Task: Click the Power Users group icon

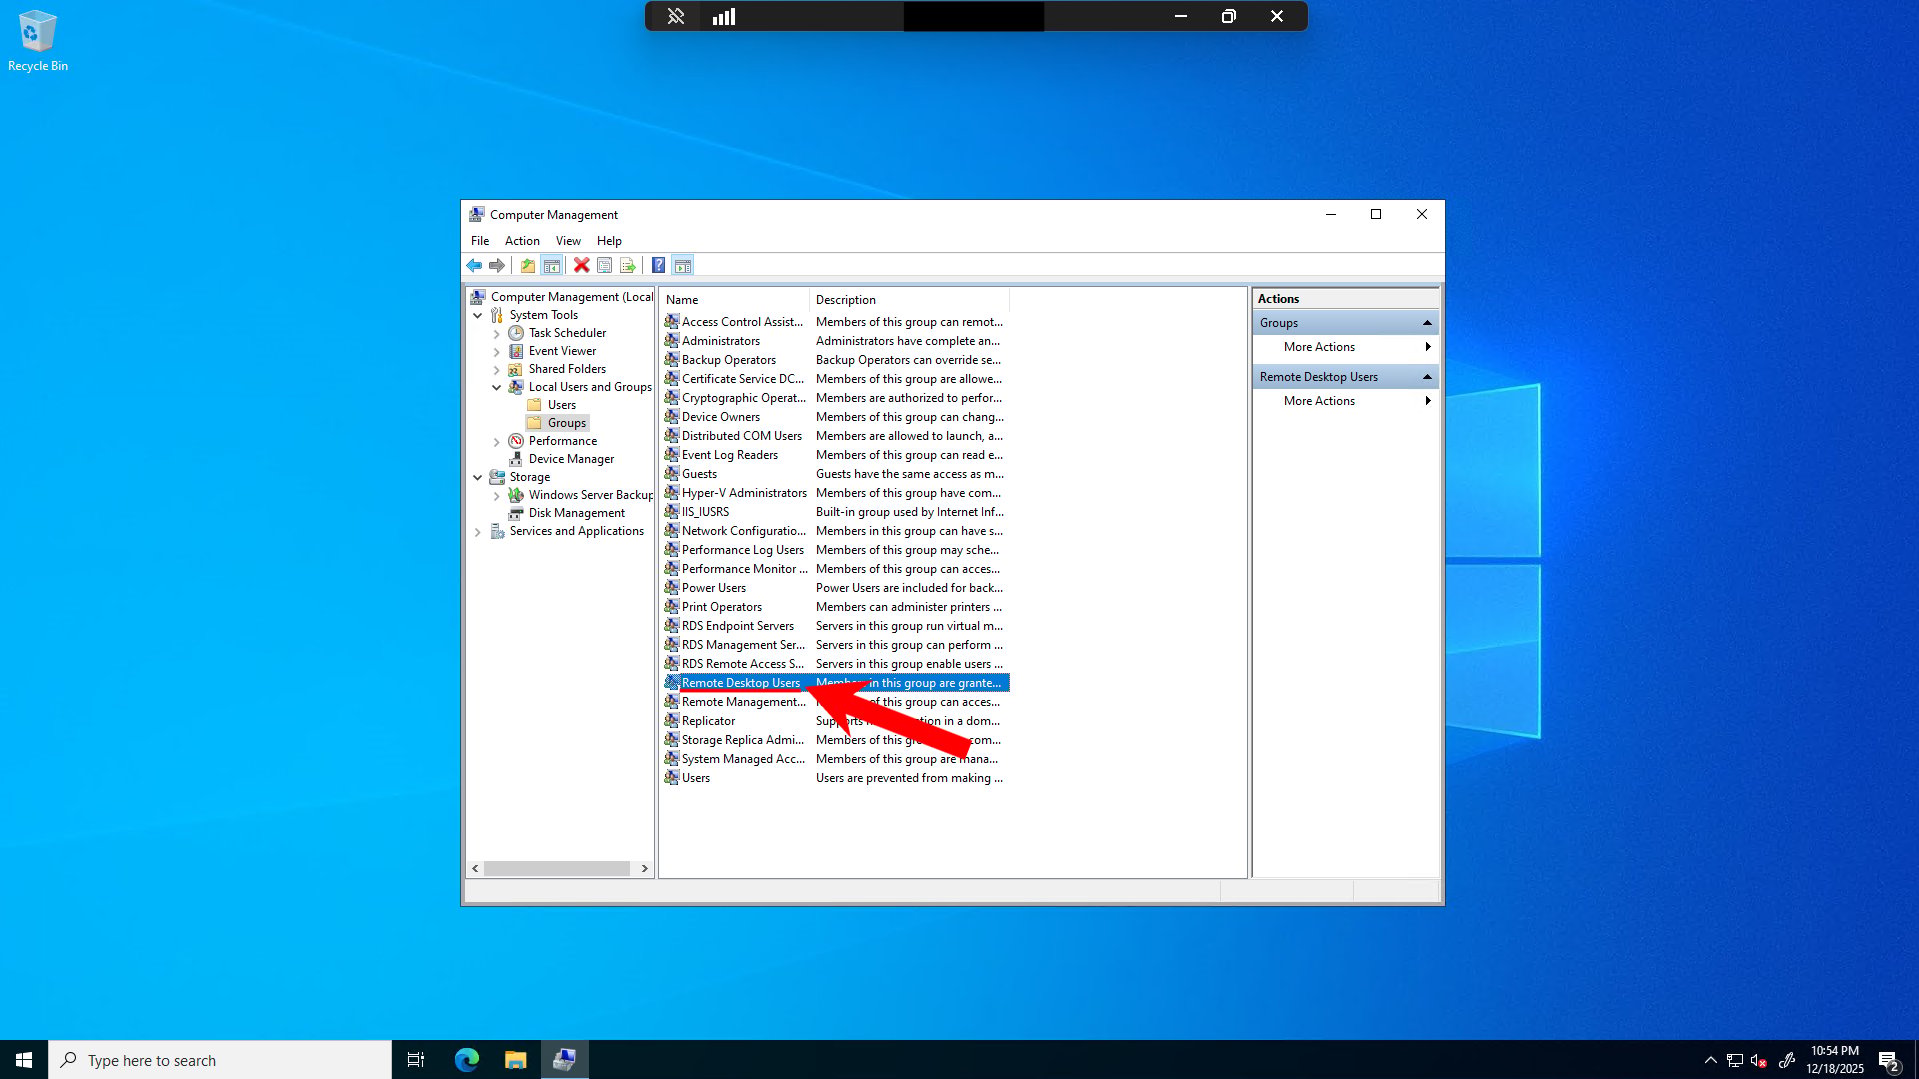Action: (x=672, y=588)
